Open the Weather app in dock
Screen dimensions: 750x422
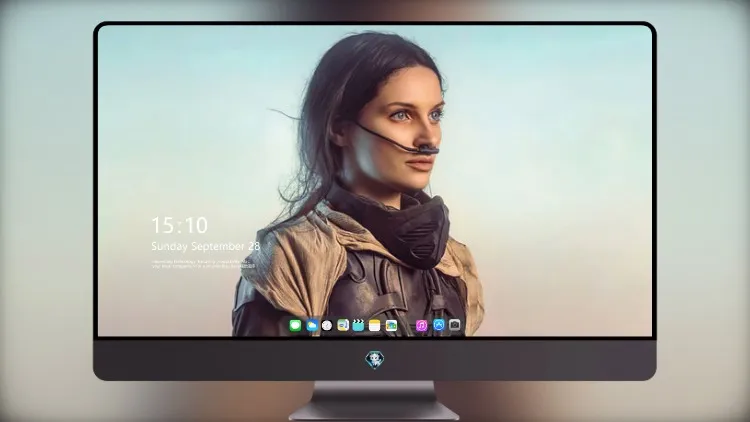pyautogui.click(x=311, y=326)
